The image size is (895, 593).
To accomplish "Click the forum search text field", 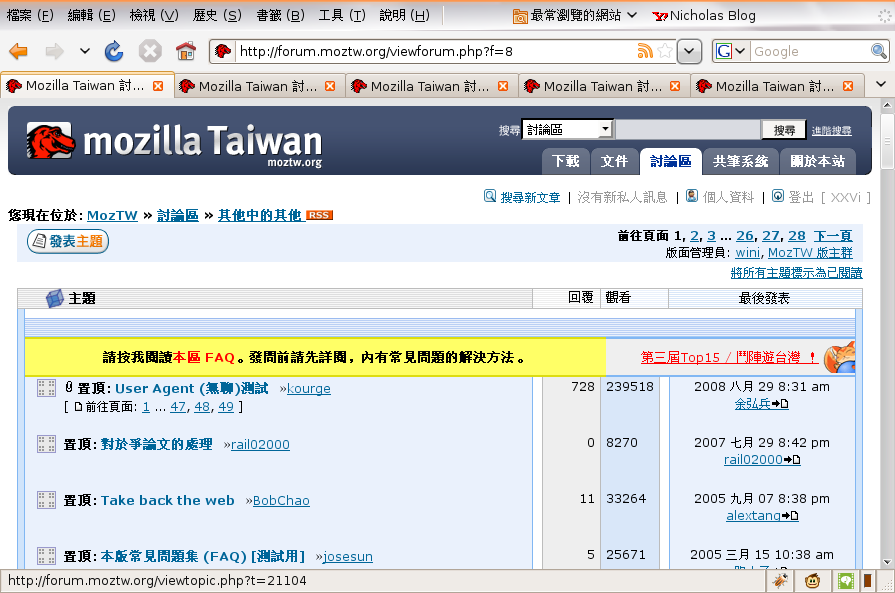I will click(x=687, y=130).
